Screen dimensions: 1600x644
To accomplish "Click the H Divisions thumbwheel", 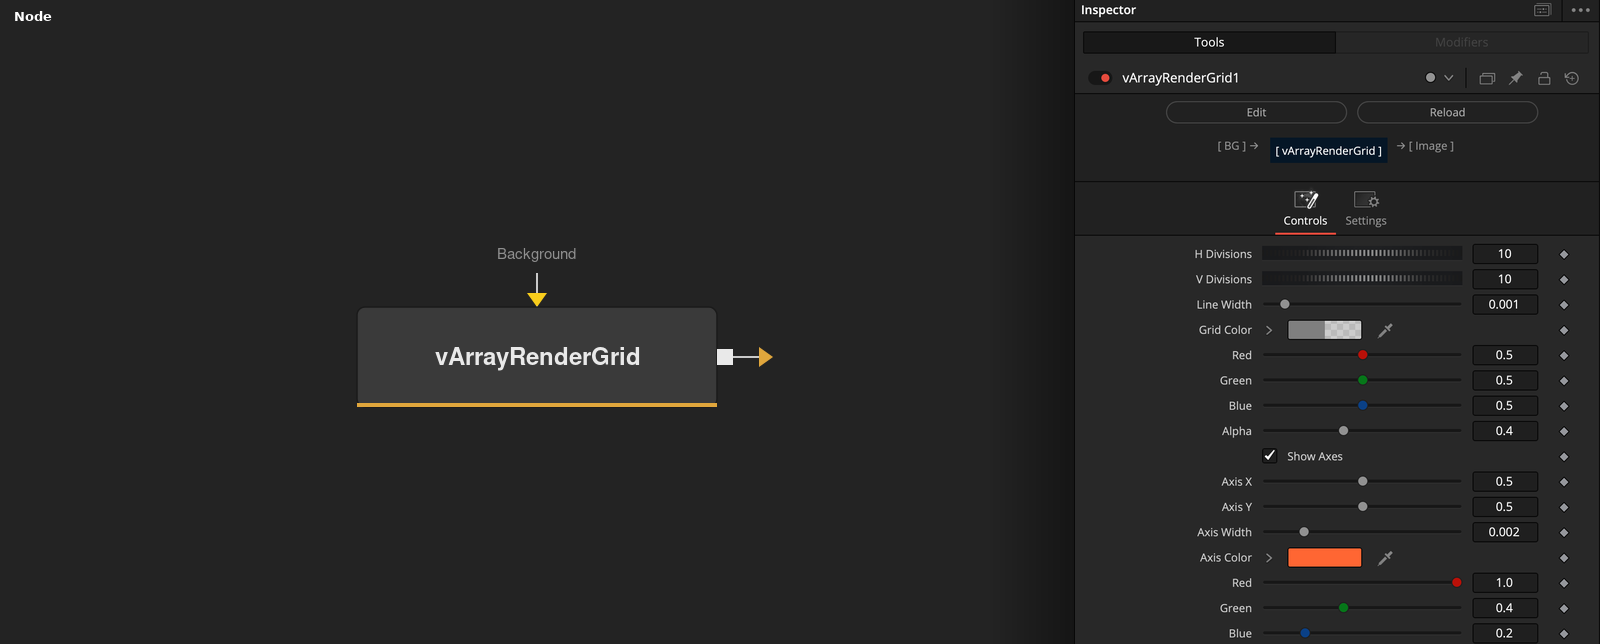I will click(1362, 254).
